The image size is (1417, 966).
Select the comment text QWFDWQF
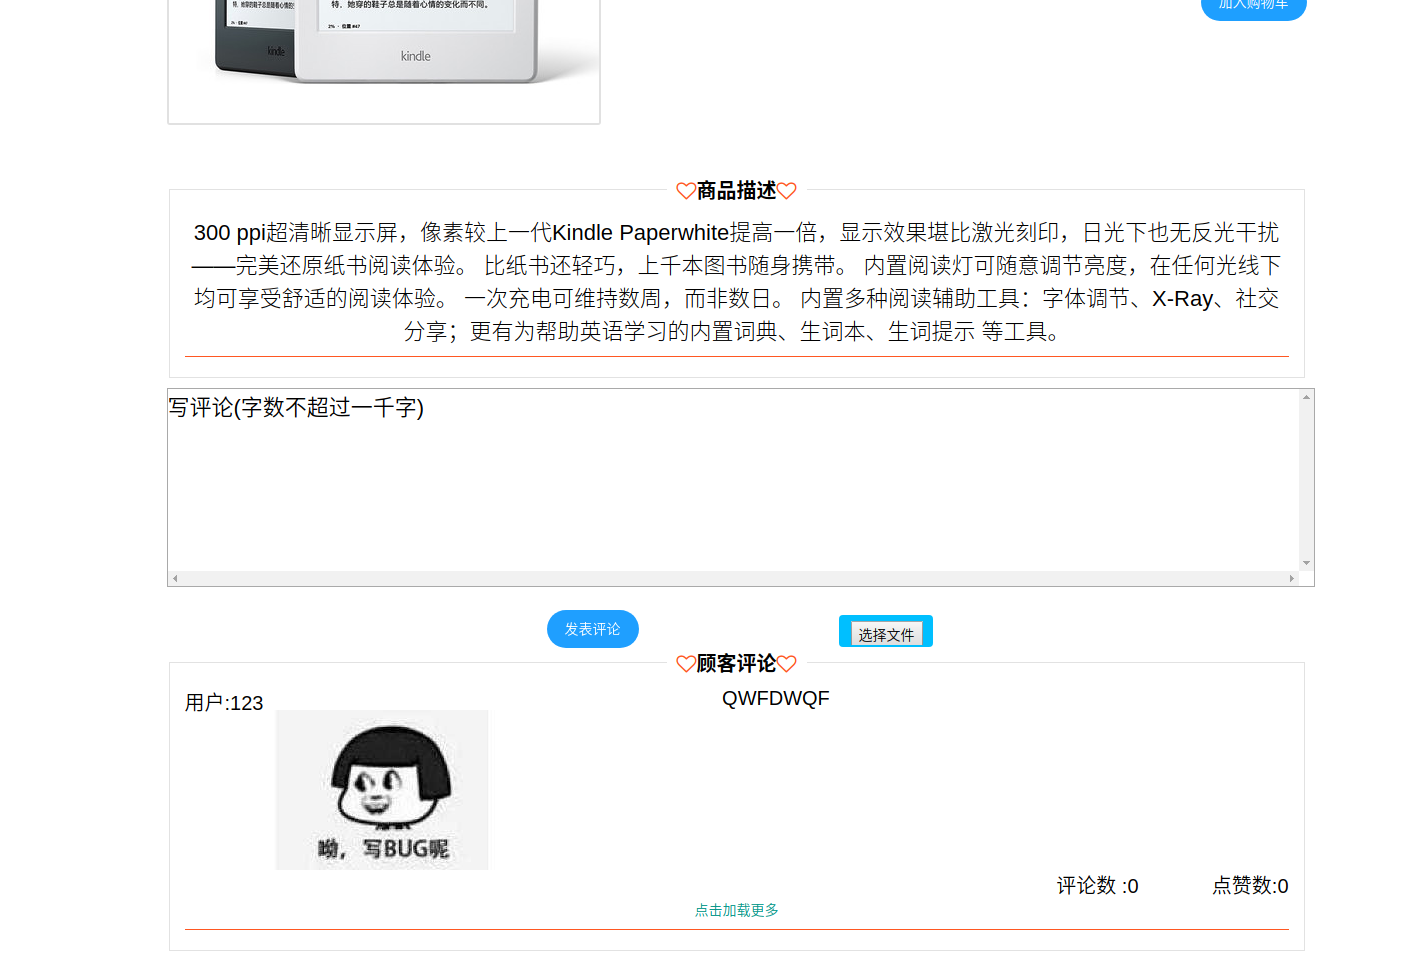(x=776, y=698)
